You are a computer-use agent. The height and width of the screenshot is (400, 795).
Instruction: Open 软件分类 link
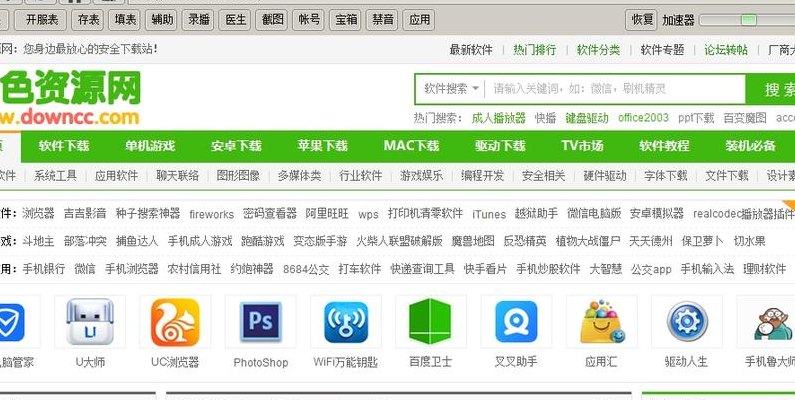(598, 50)
